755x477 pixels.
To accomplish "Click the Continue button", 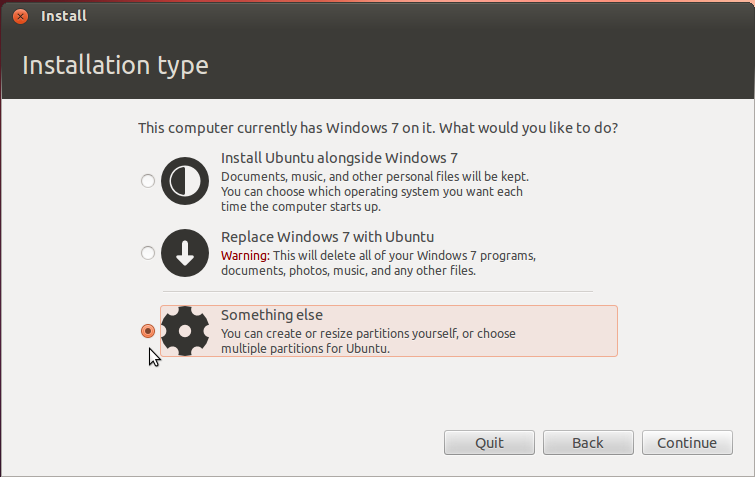I will [x=687, y=442].
